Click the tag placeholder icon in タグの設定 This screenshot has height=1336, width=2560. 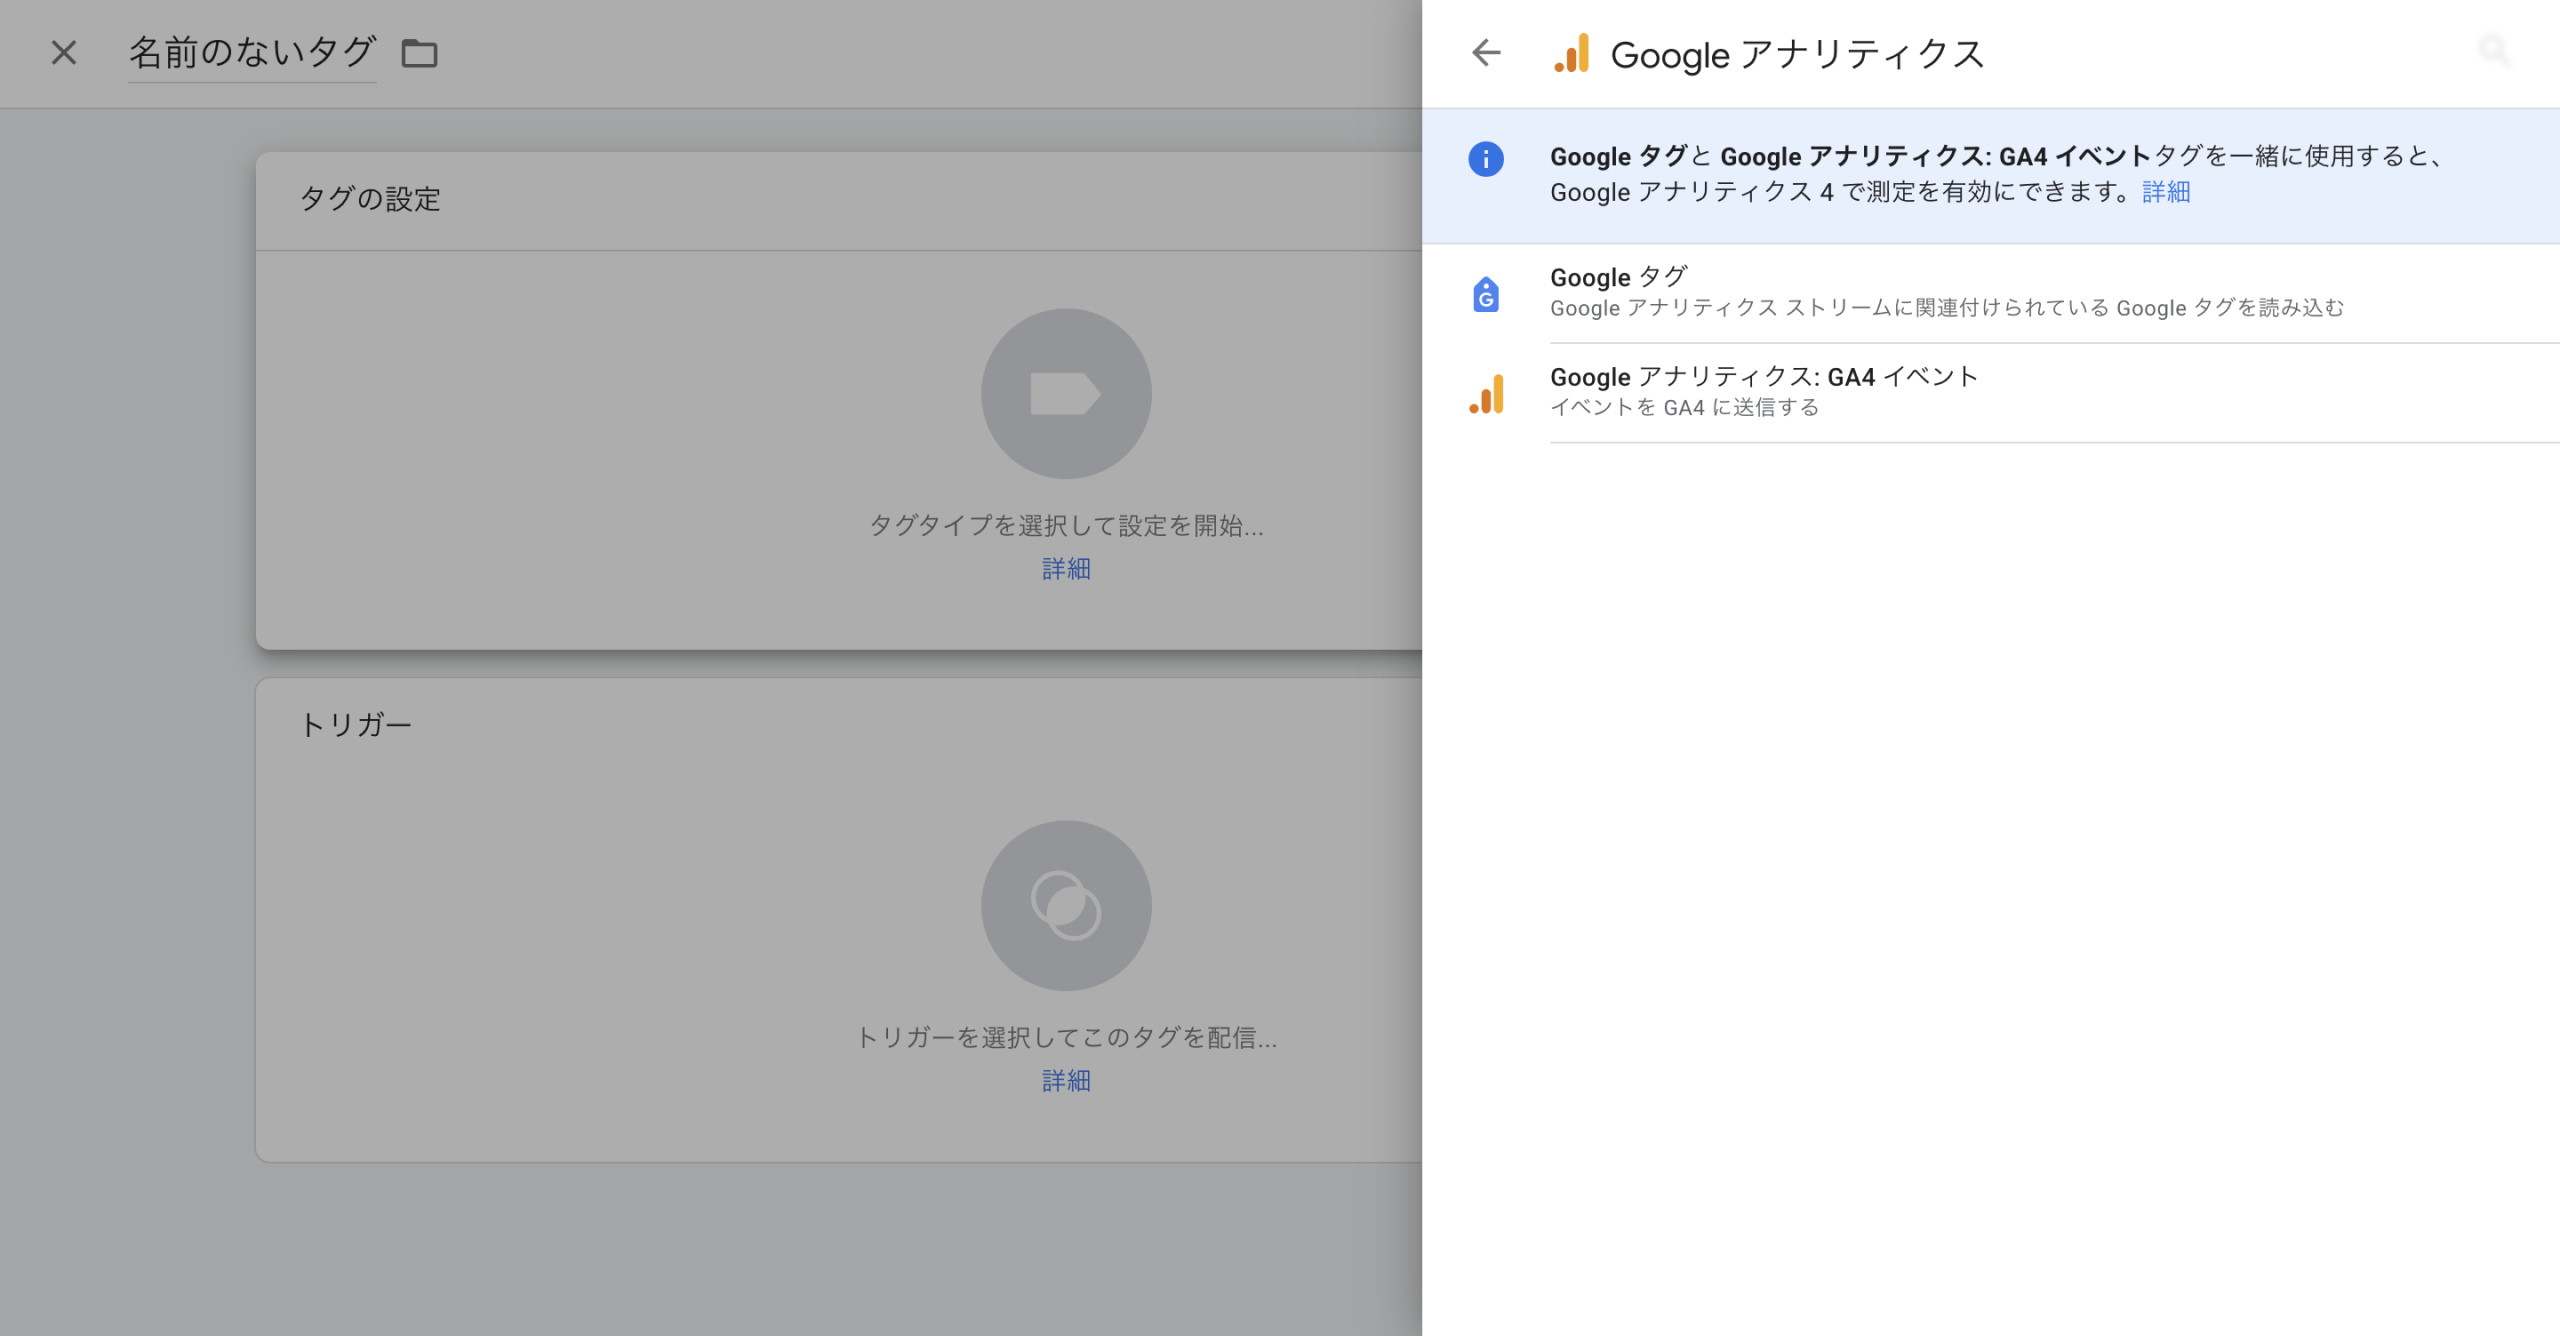click(1066, 393)
